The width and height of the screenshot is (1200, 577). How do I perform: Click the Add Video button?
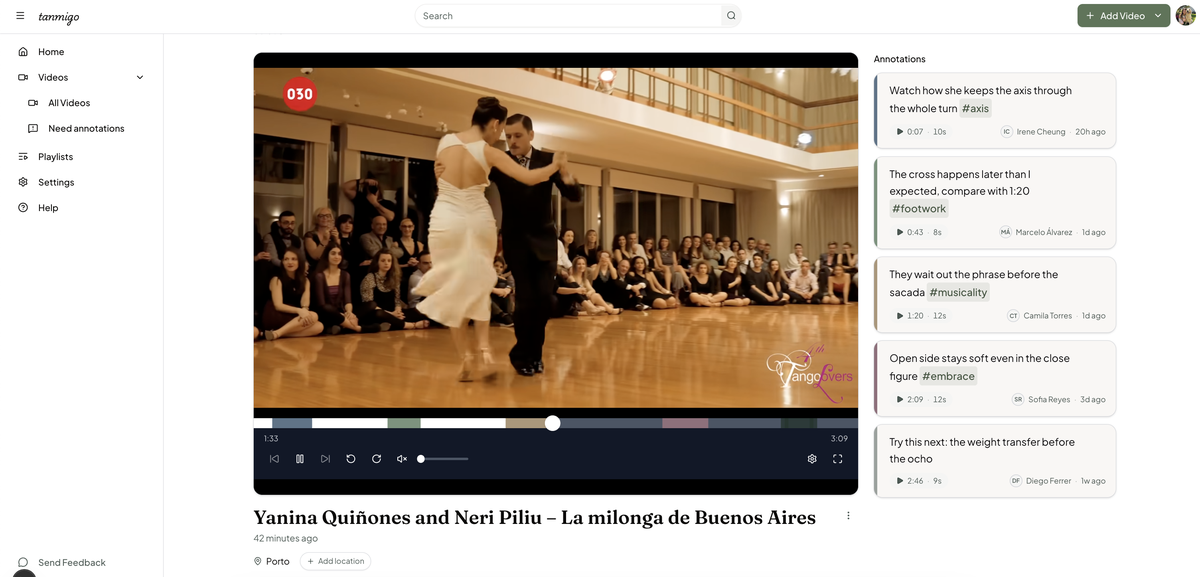(x=1113, y=16)
